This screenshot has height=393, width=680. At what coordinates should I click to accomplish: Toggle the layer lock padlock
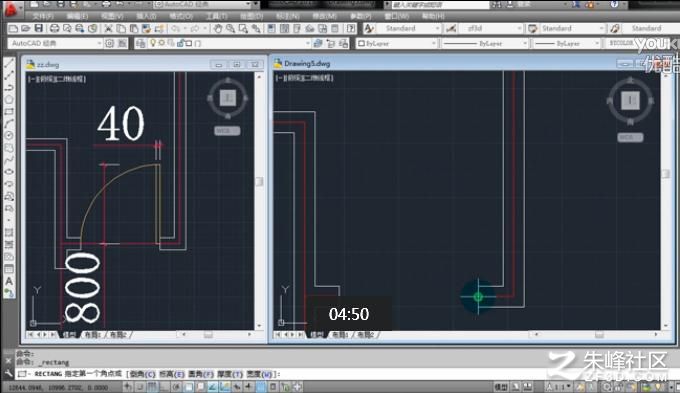(181, 43)
